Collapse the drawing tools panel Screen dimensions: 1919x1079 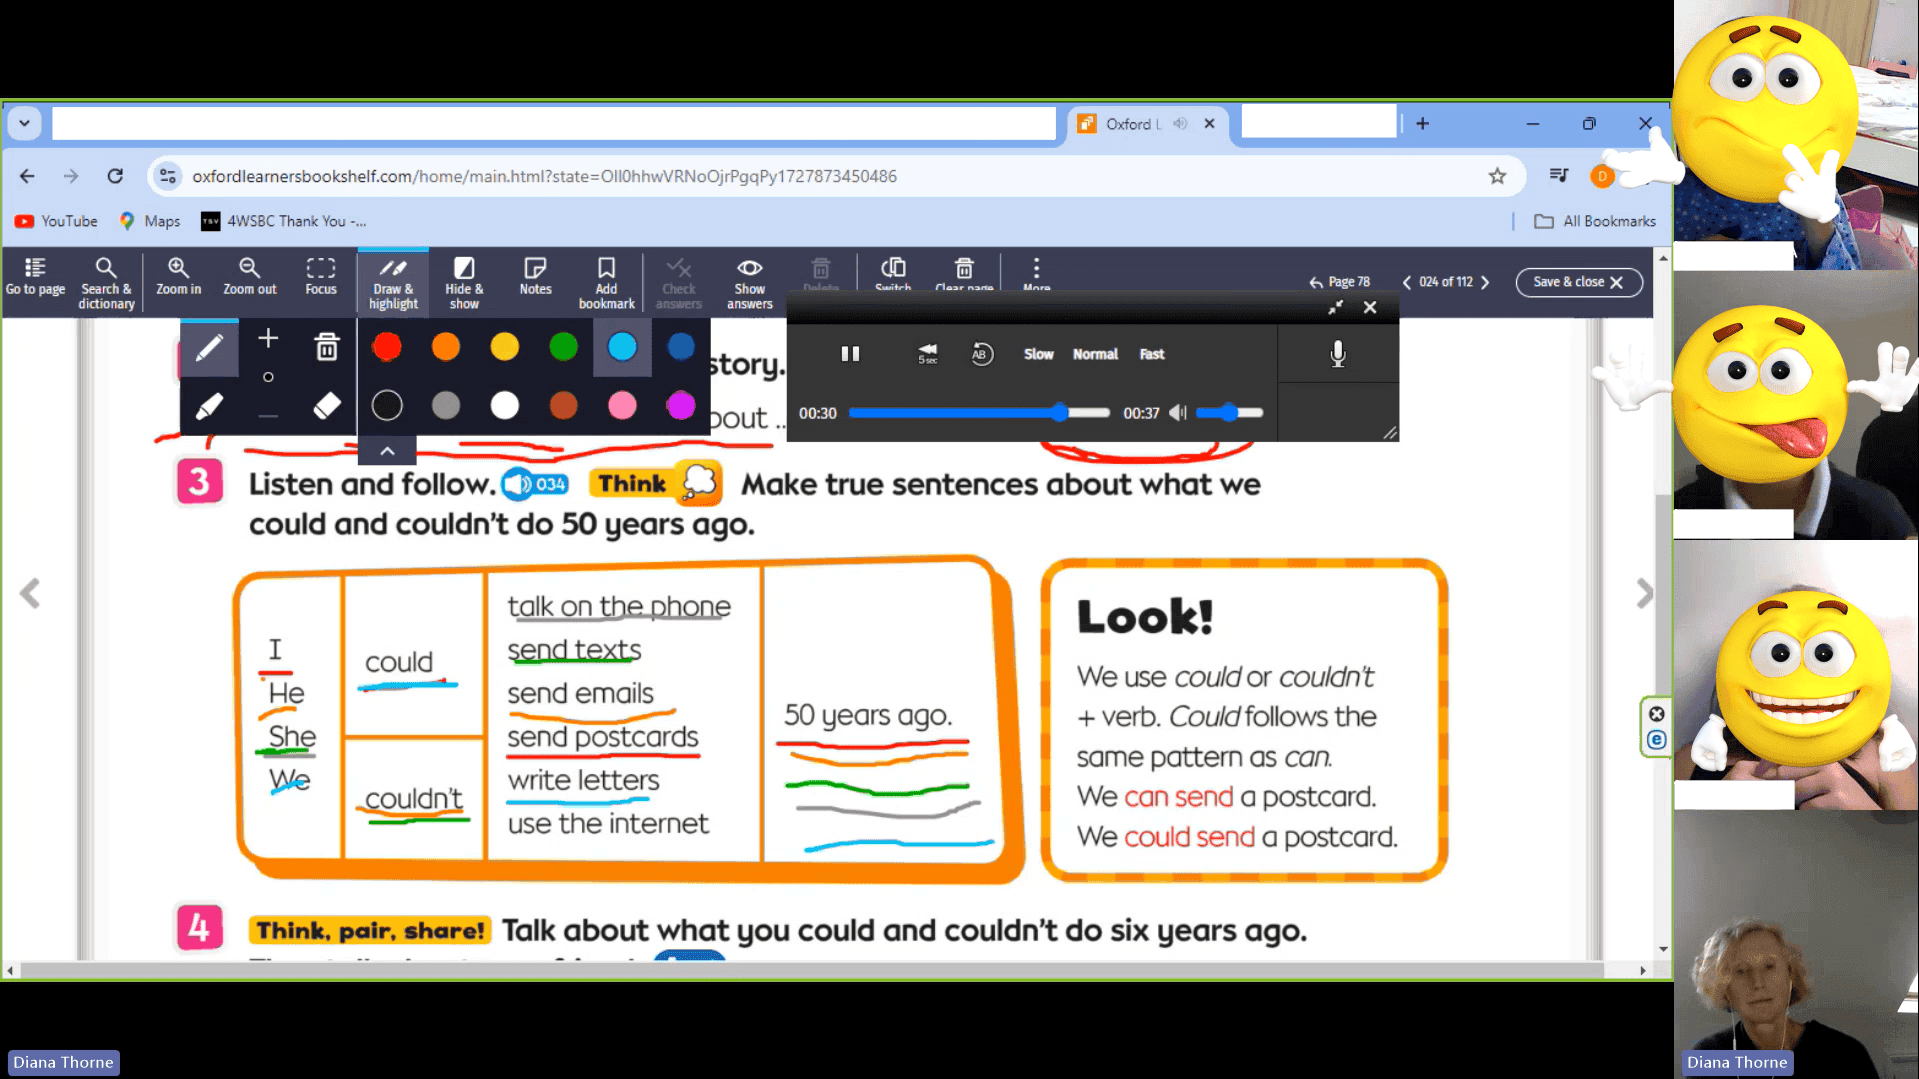point(387,451)
